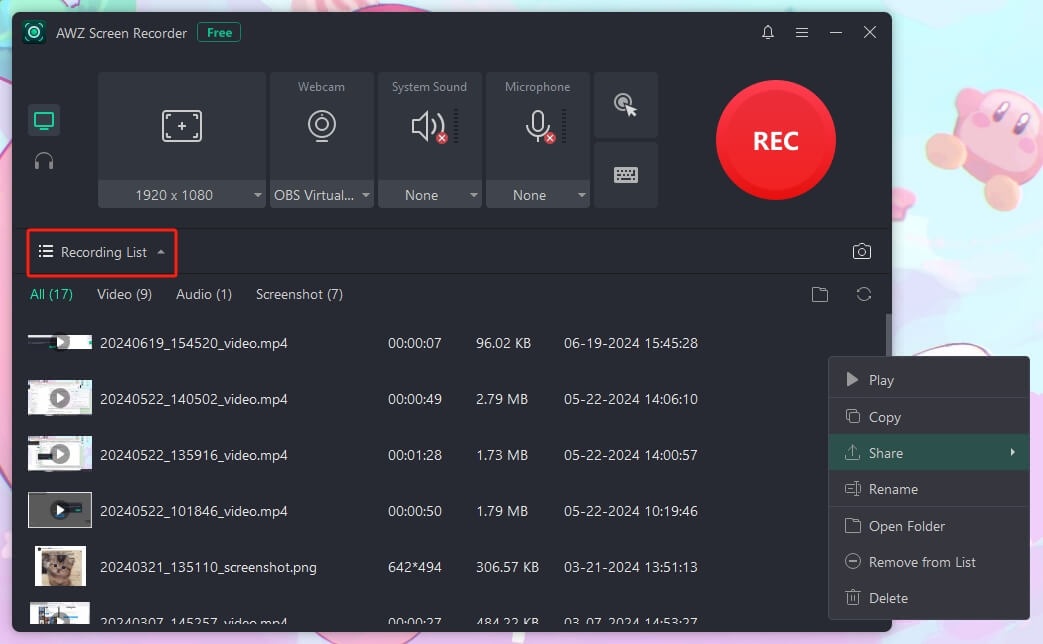1043x644 pixels.
Task: Choose Rename in the context menu
Action: pos(929,489)
